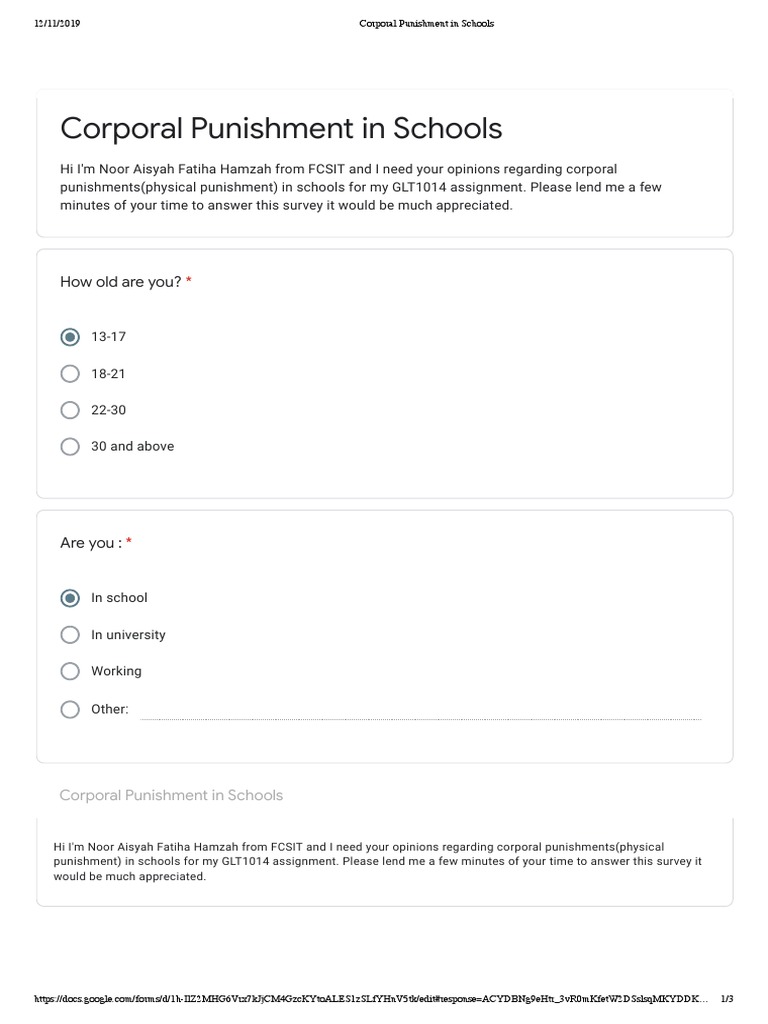Pick the 30 and above option
Viewport: 768px width, 1024px height.
coord(70,447)
